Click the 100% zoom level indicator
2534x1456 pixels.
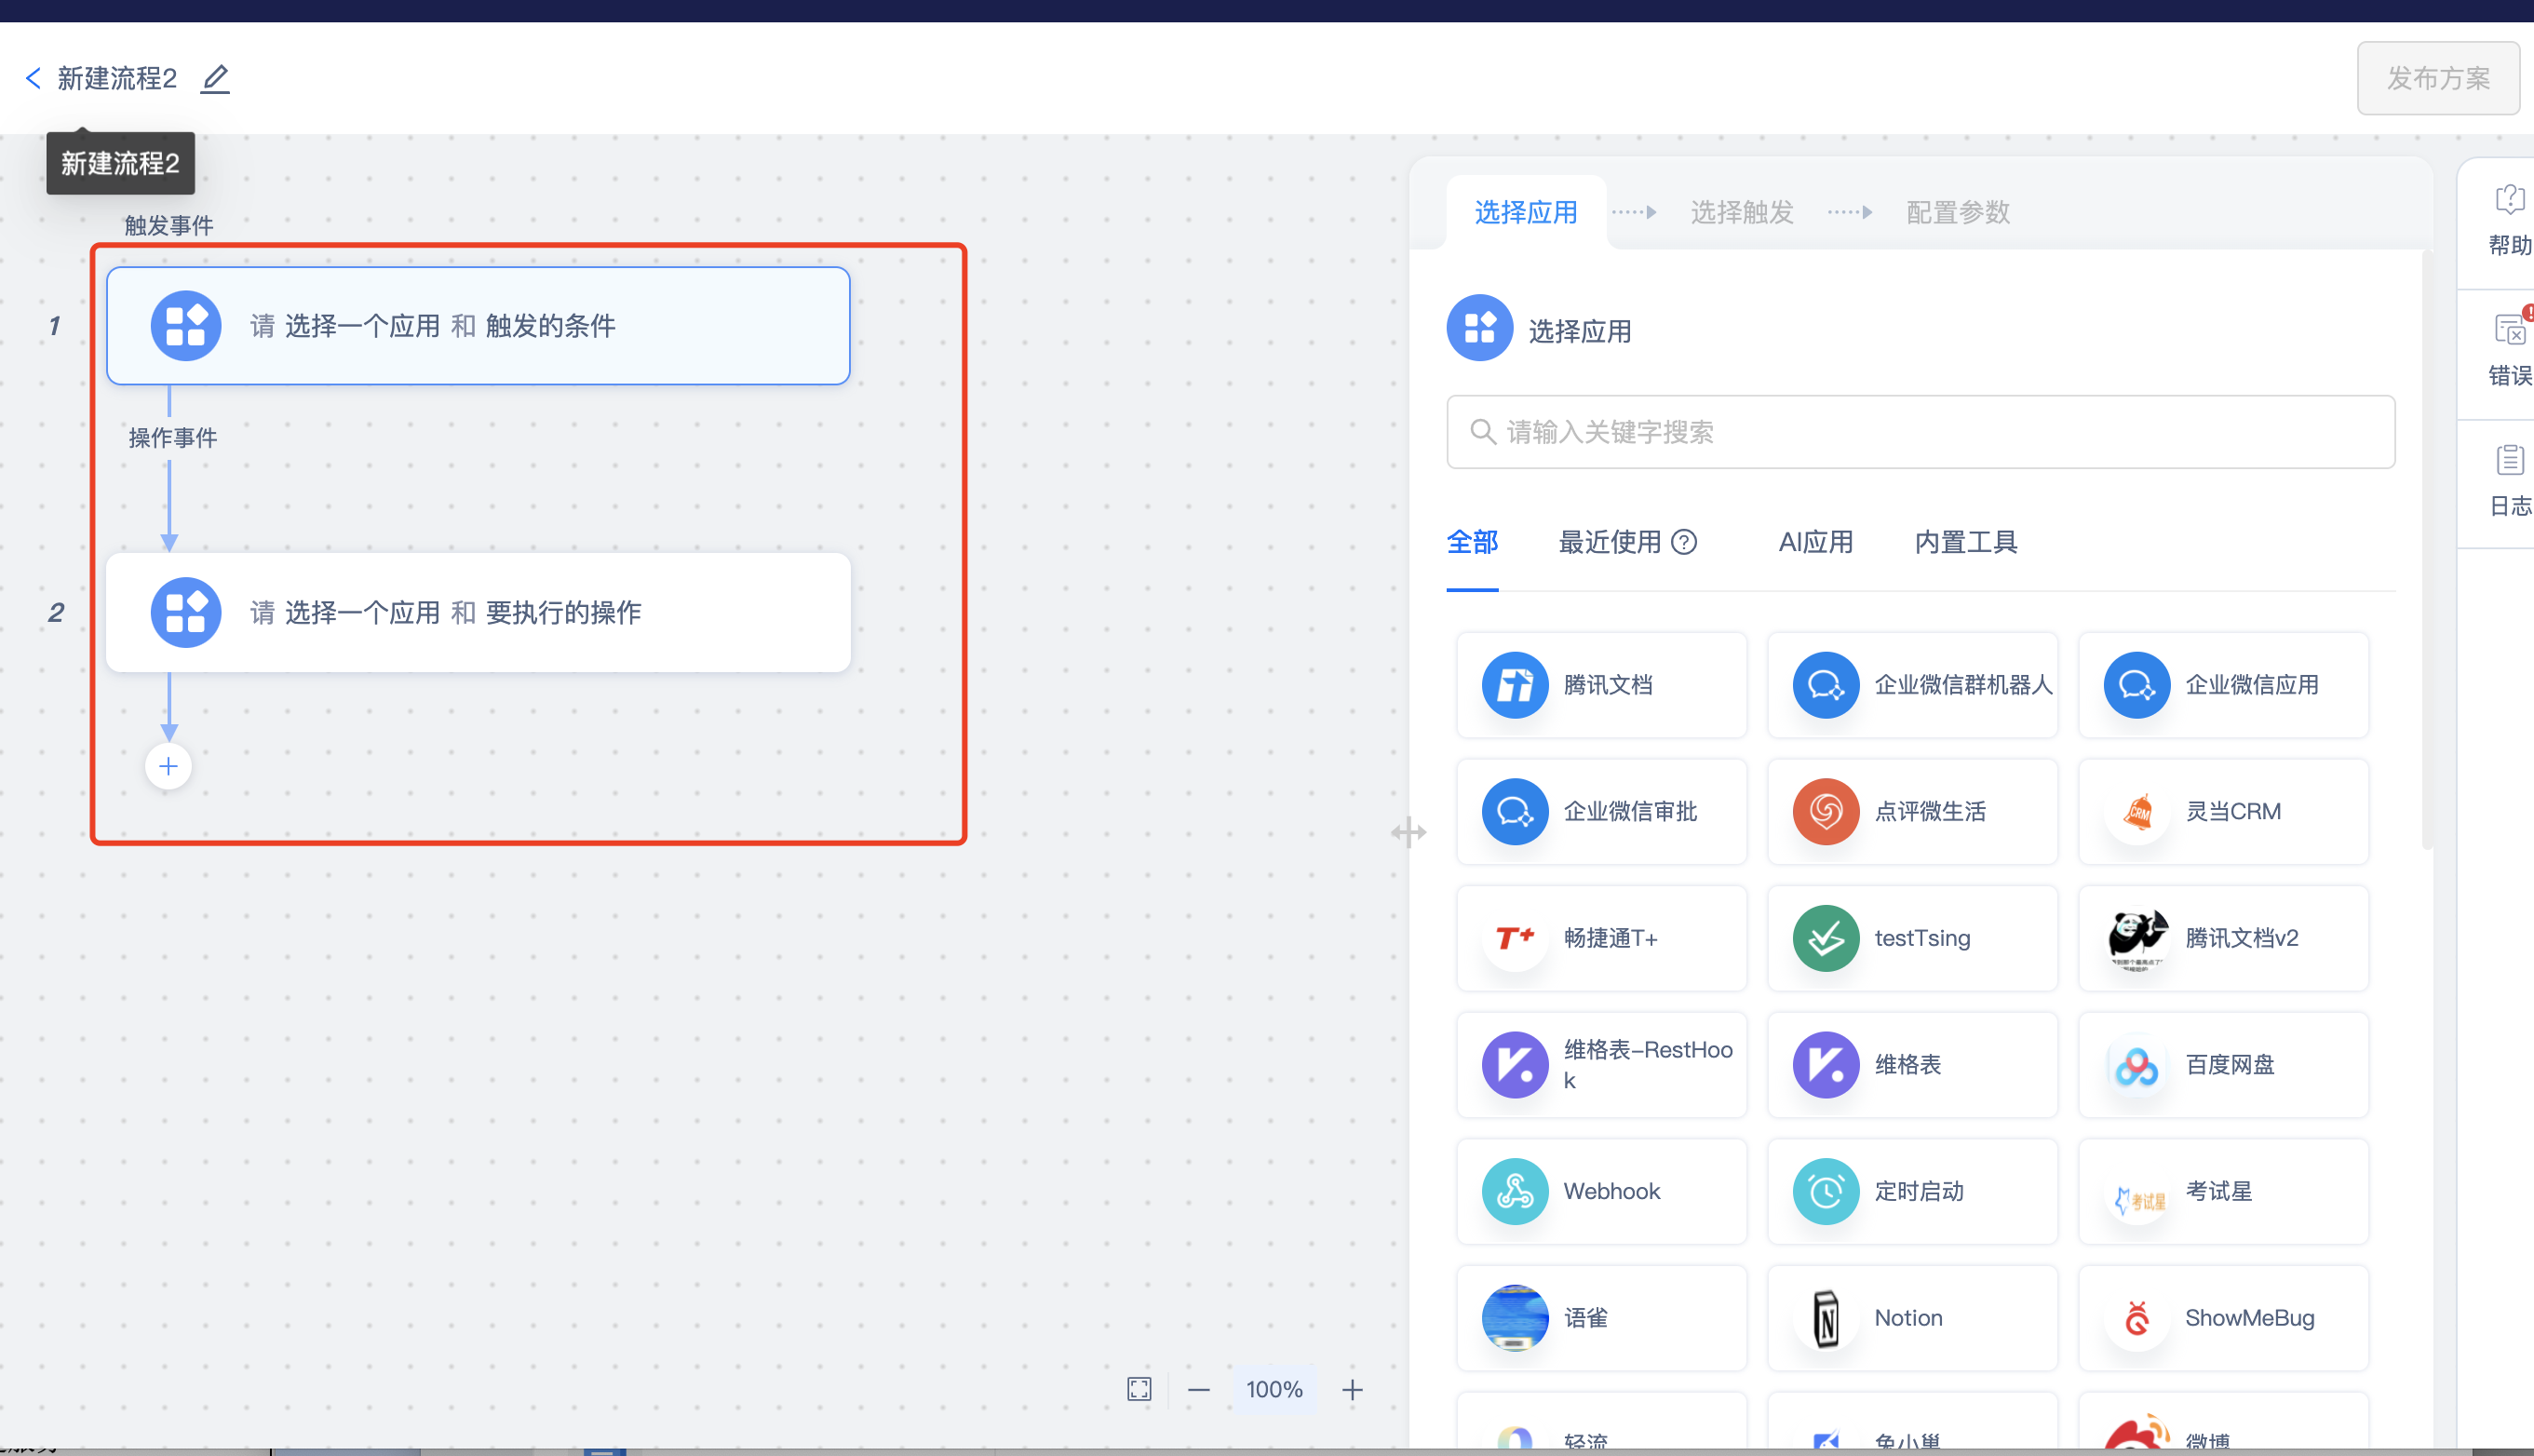tap(1274, 1390)
